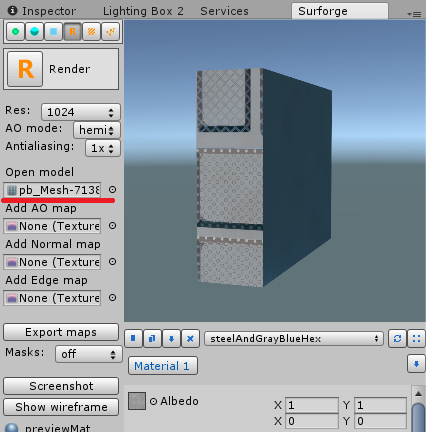Click the Screenshot button
The width and height of the screenshot is (426, 432).
[61, 386]
